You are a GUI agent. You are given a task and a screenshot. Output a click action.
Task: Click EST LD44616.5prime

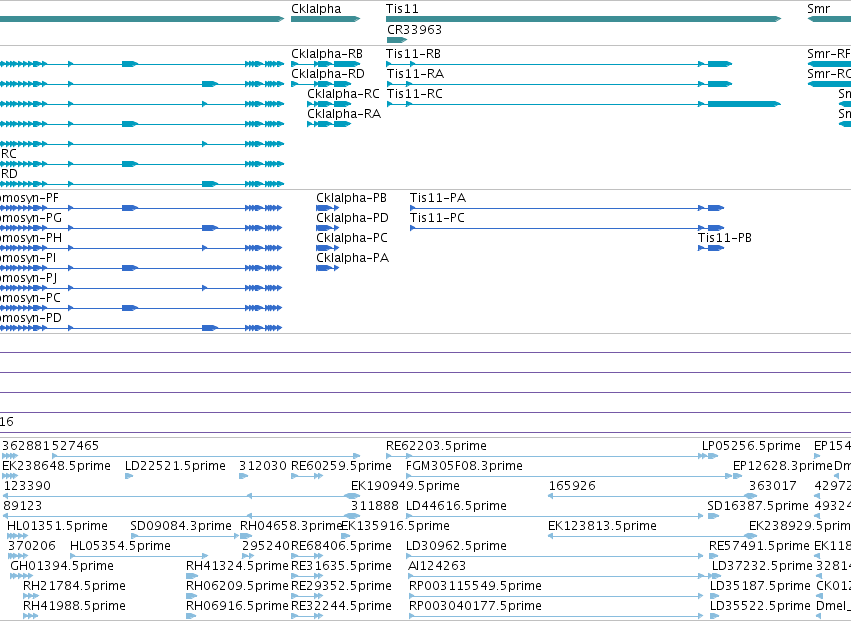pyautogui.click(x=555, y=516)
